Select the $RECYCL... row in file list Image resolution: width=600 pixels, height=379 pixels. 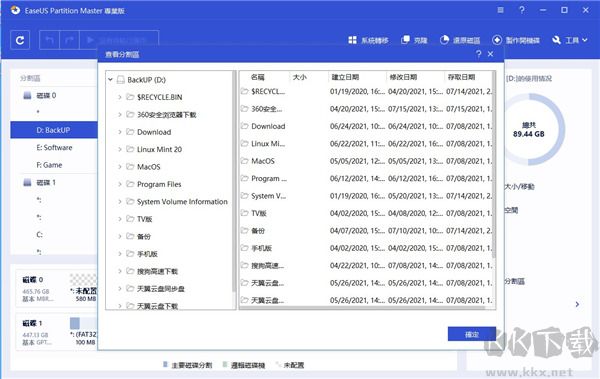click(x=366, y=91)
